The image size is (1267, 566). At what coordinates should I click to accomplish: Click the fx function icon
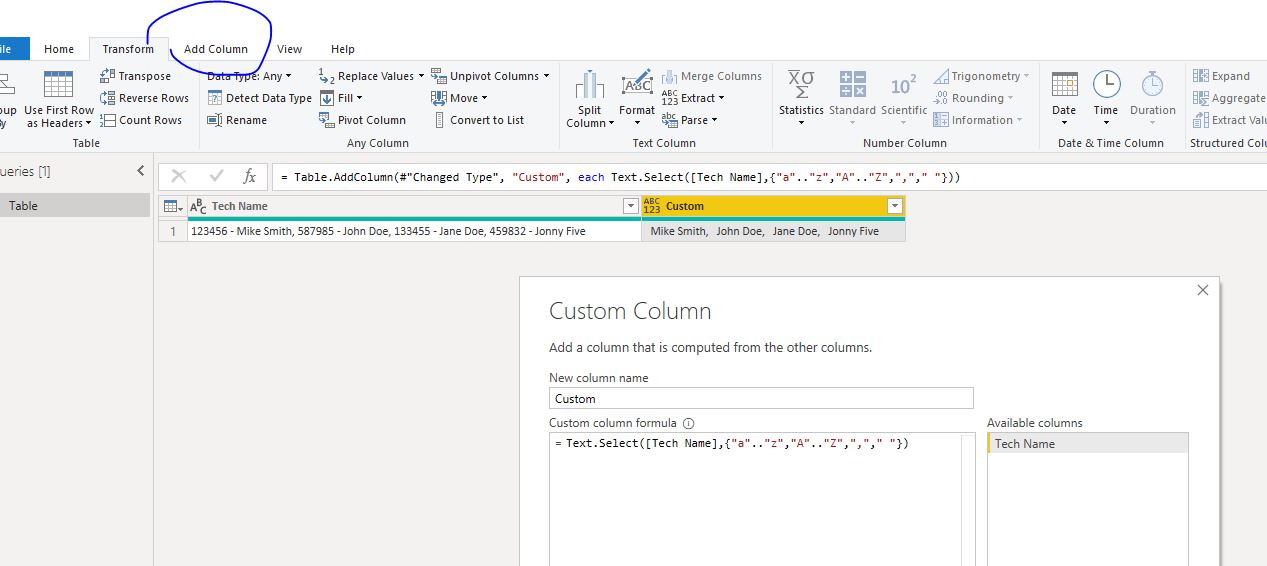(x=250, y=177)
